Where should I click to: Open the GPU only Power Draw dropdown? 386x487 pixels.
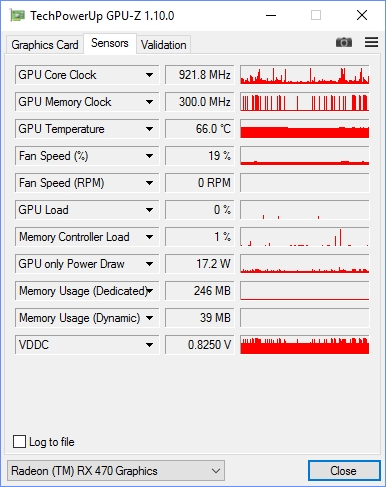[149, 264]
